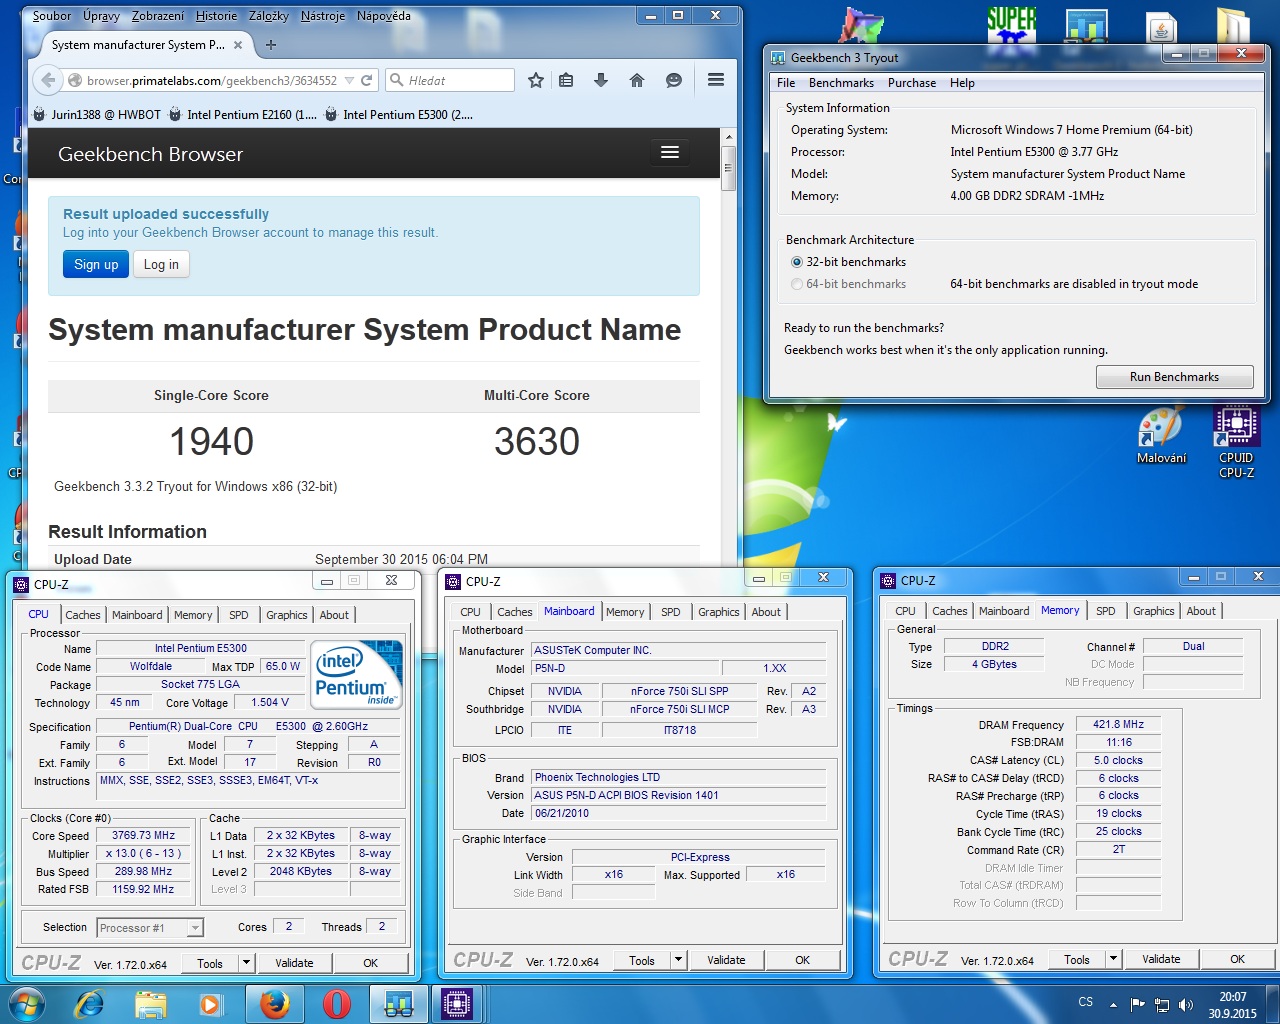The image size is (1280, 1024).
Task: Click the volume speaker tray icon
Action: pos(1186,1004)
